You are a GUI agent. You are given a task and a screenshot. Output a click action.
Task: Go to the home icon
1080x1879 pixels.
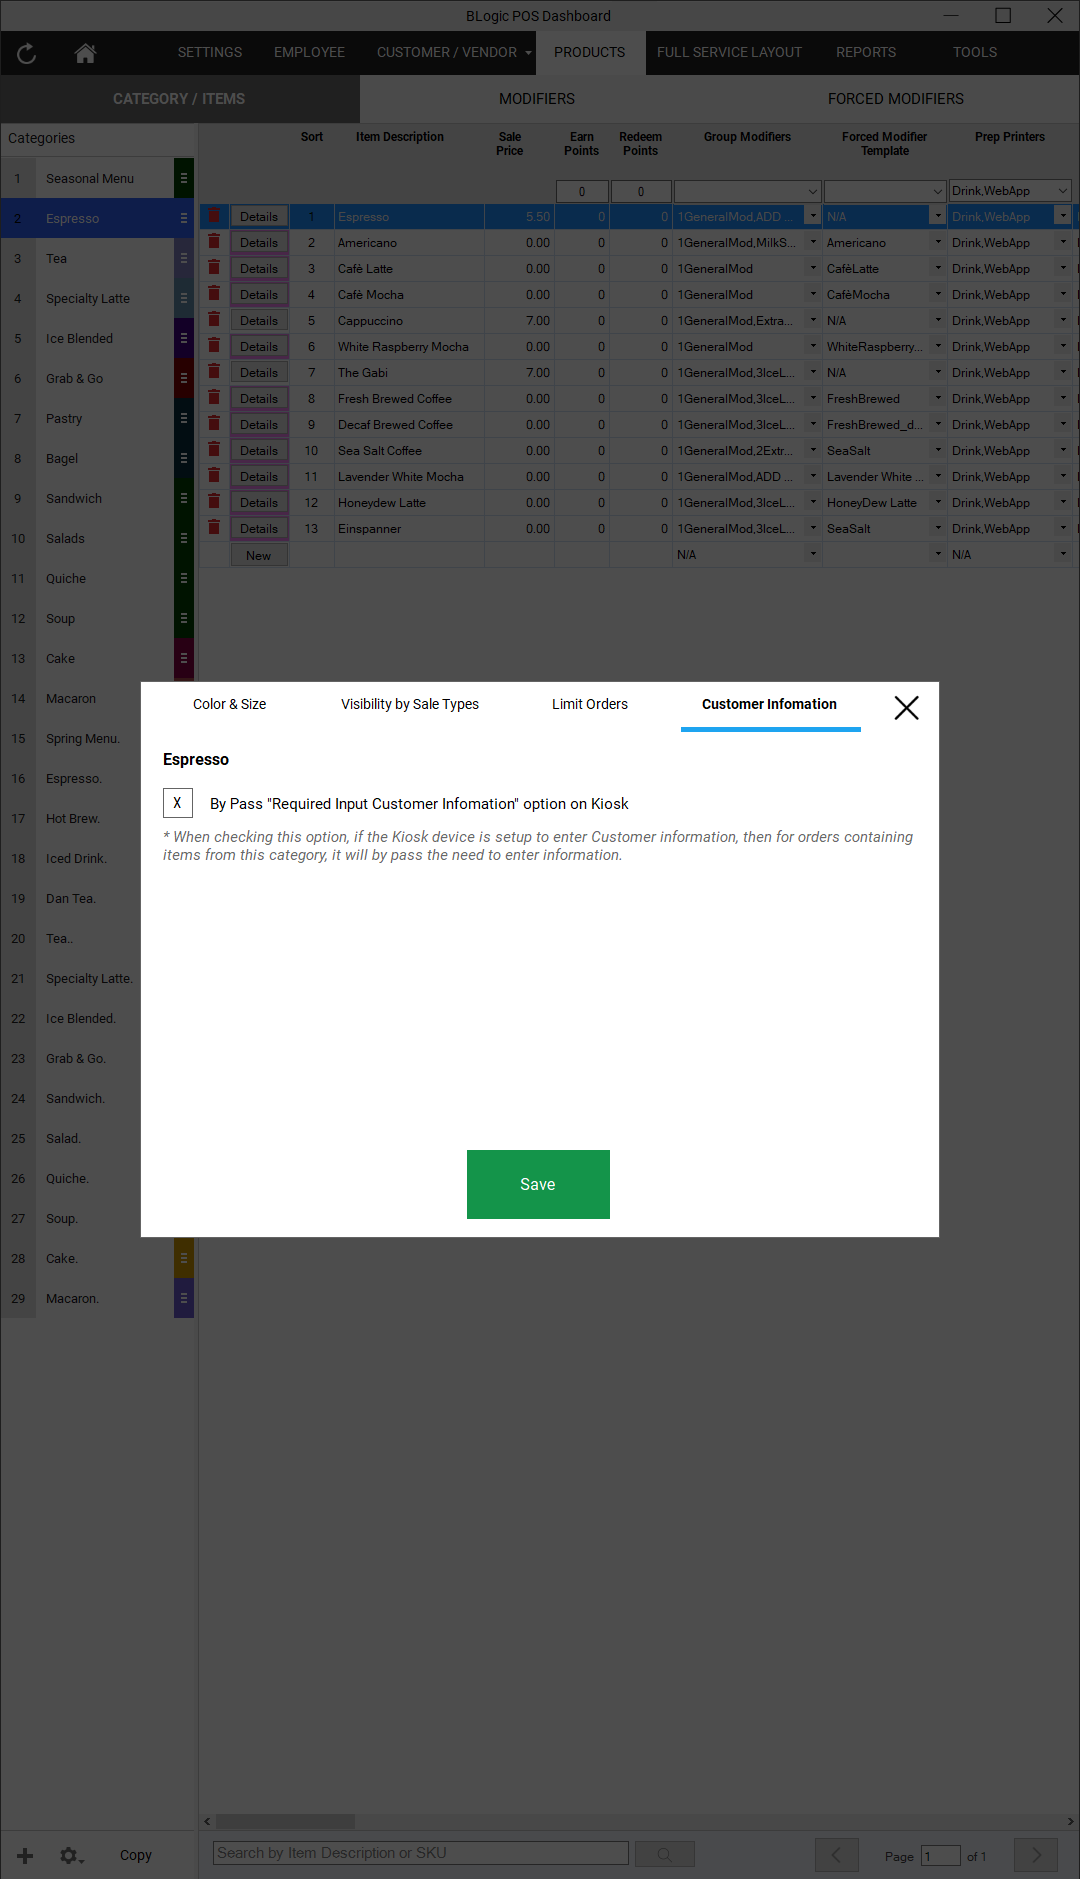coord(86,53)
